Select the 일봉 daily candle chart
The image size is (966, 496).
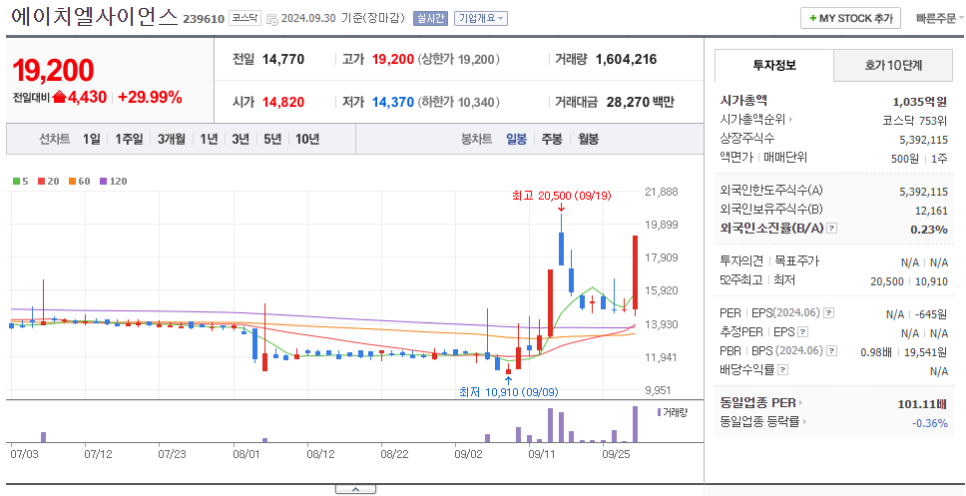coord(516,139)
